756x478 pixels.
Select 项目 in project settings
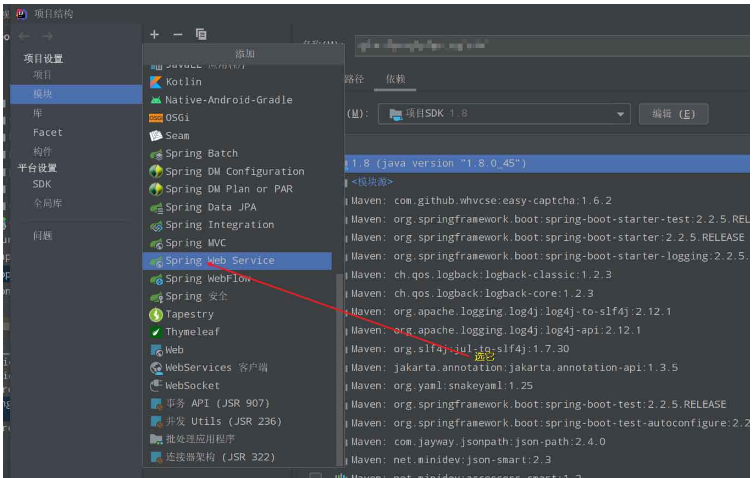pos(42,75)
